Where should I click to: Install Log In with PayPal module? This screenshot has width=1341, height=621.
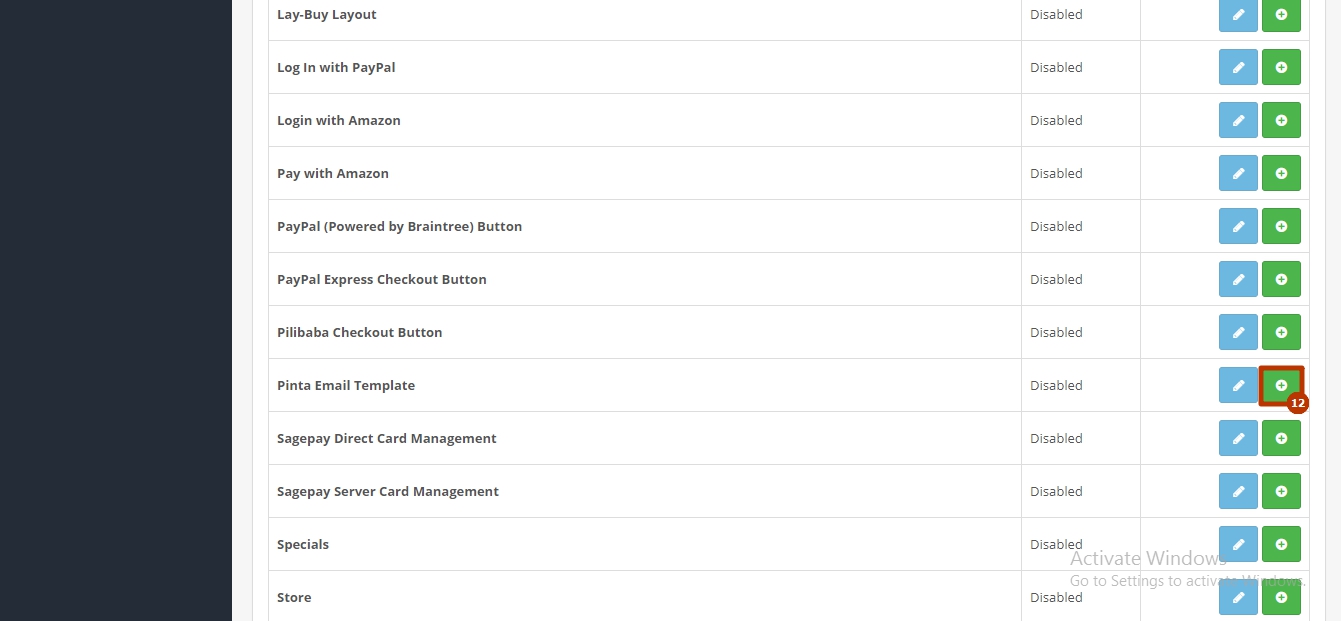click(x=1281, y=67)
